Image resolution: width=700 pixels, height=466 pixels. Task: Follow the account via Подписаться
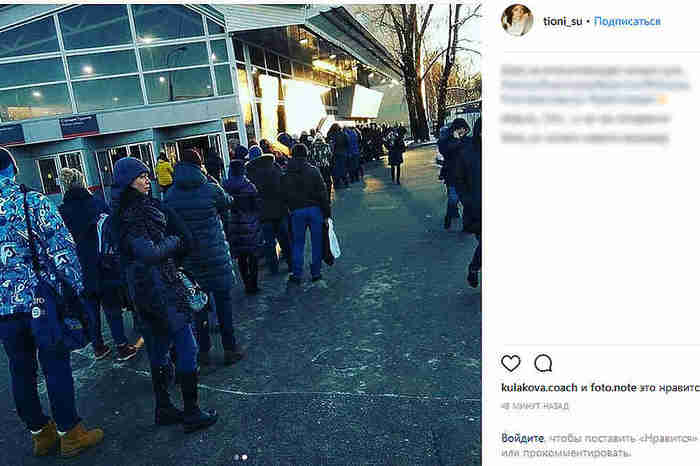point(627,21)
